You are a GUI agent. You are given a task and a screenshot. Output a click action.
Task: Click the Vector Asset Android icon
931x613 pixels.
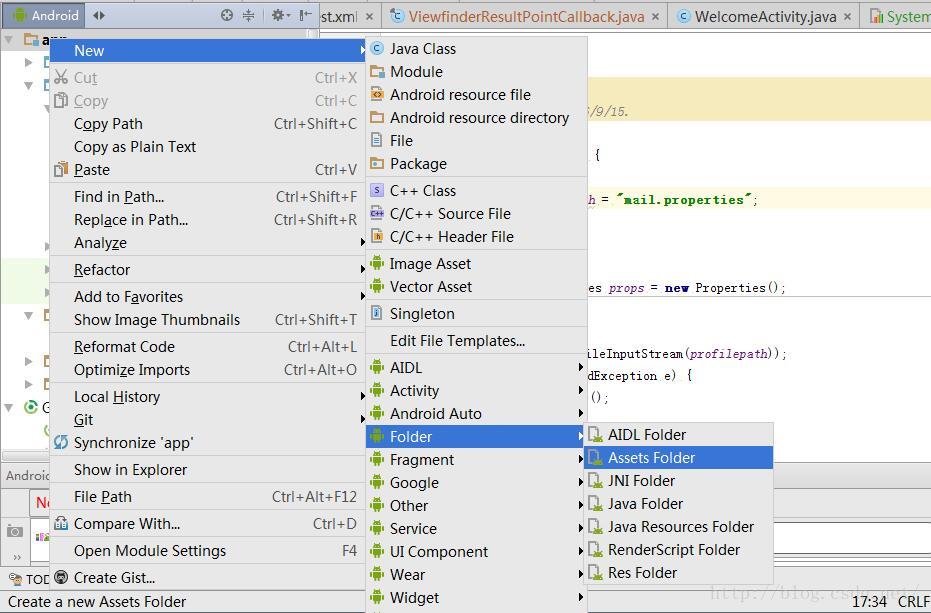click(x=376, y=286)
